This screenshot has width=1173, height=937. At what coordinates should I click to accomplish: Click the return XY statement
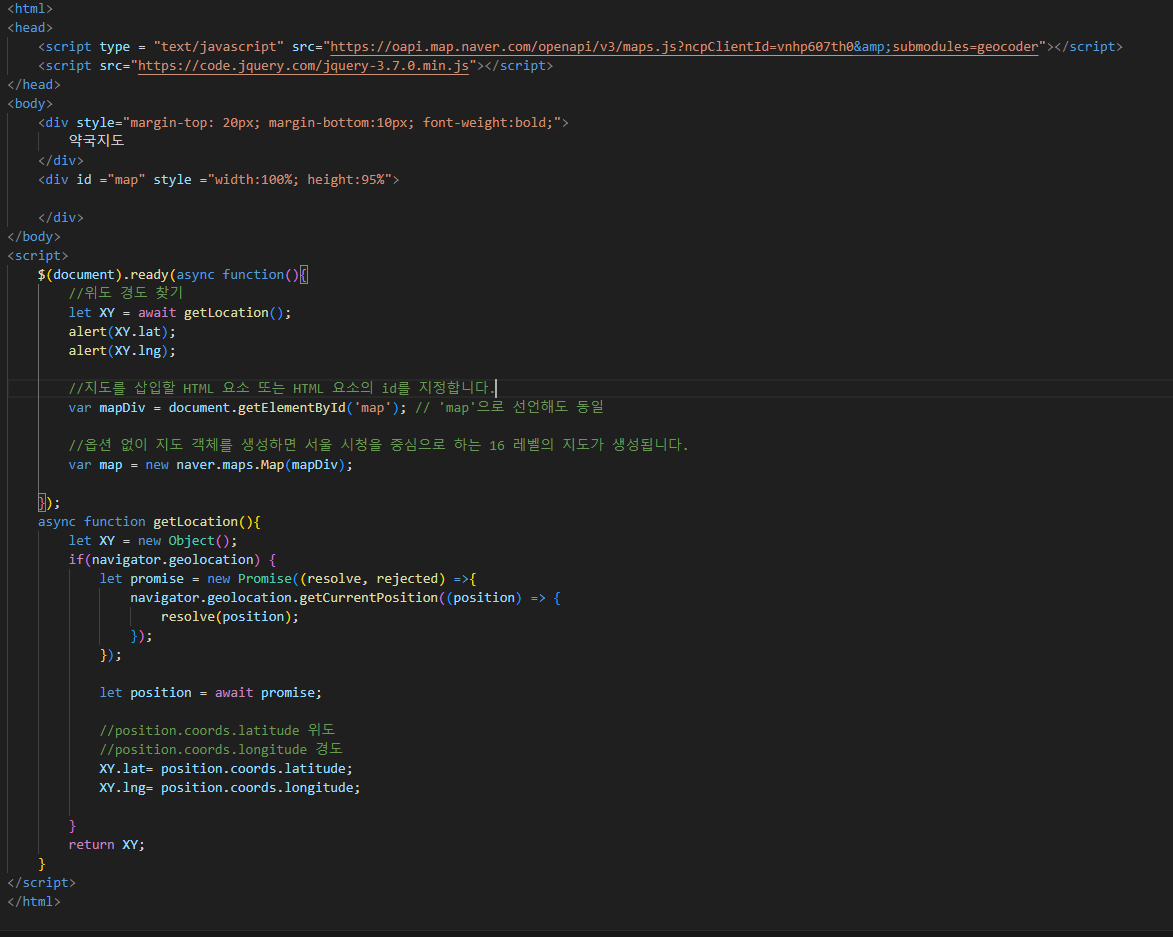click(x=106, y=844)
